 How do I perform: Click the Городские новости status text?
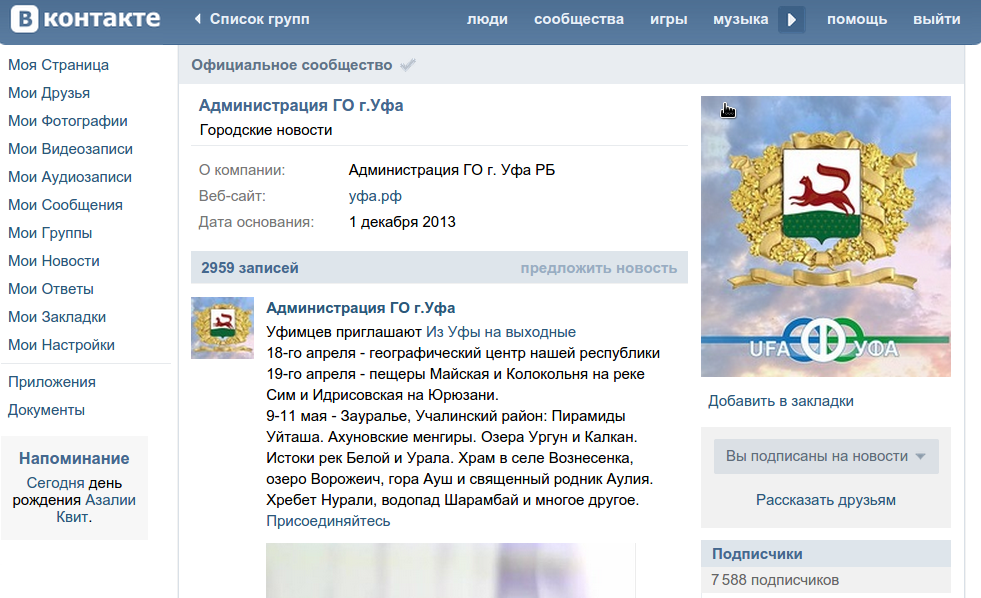tap(266, 130)
